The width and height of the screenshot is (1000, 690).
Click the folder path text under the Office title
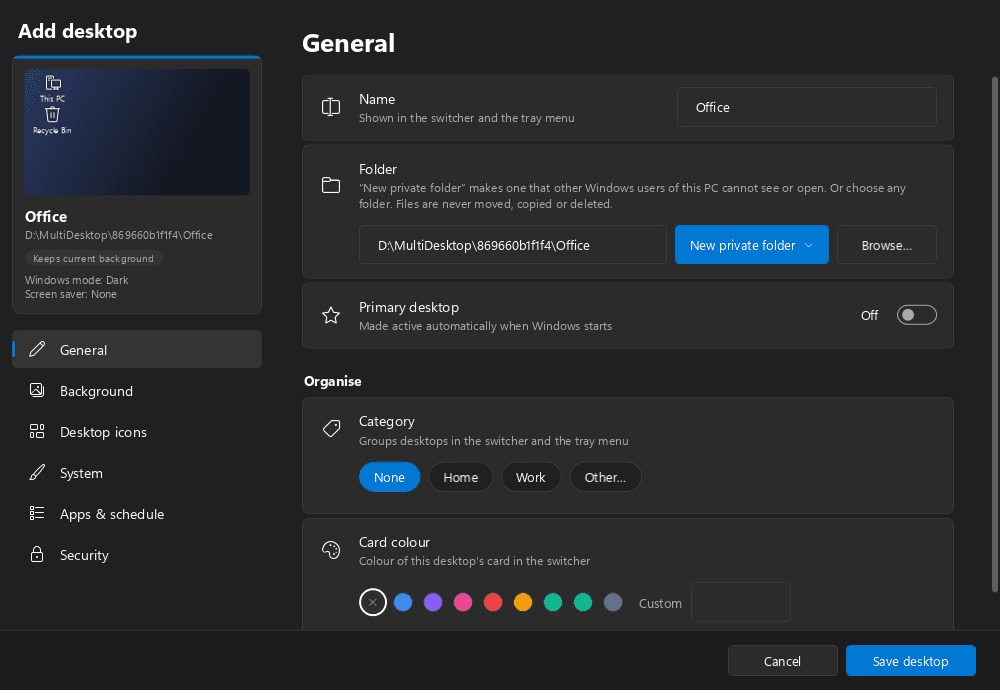coord(119,235)
